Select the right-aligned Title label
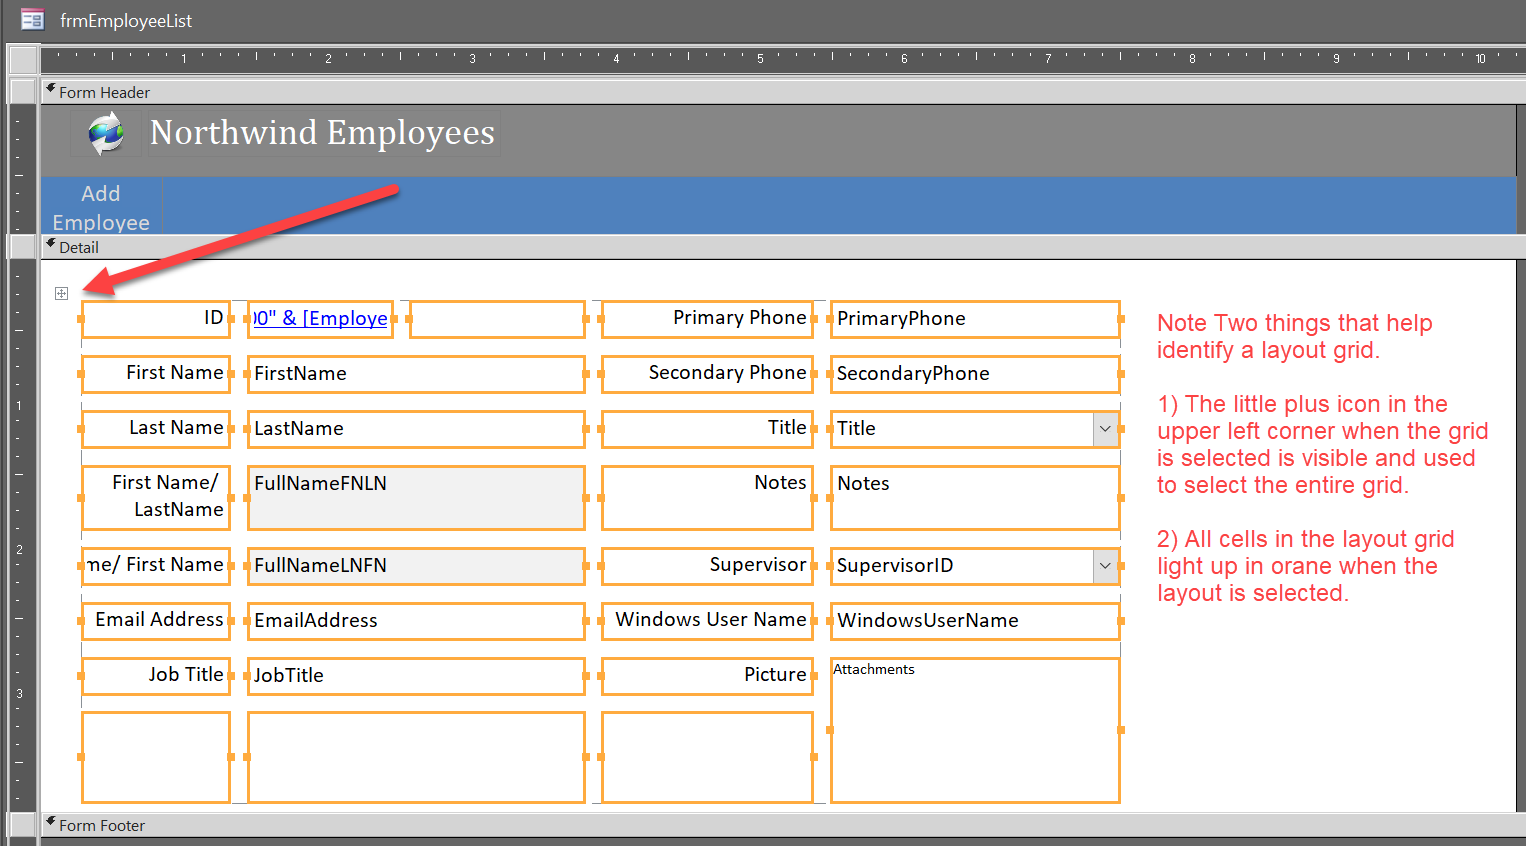This screenshot has width=1526, height=846. pyautogui.click(x=707, y=429)
